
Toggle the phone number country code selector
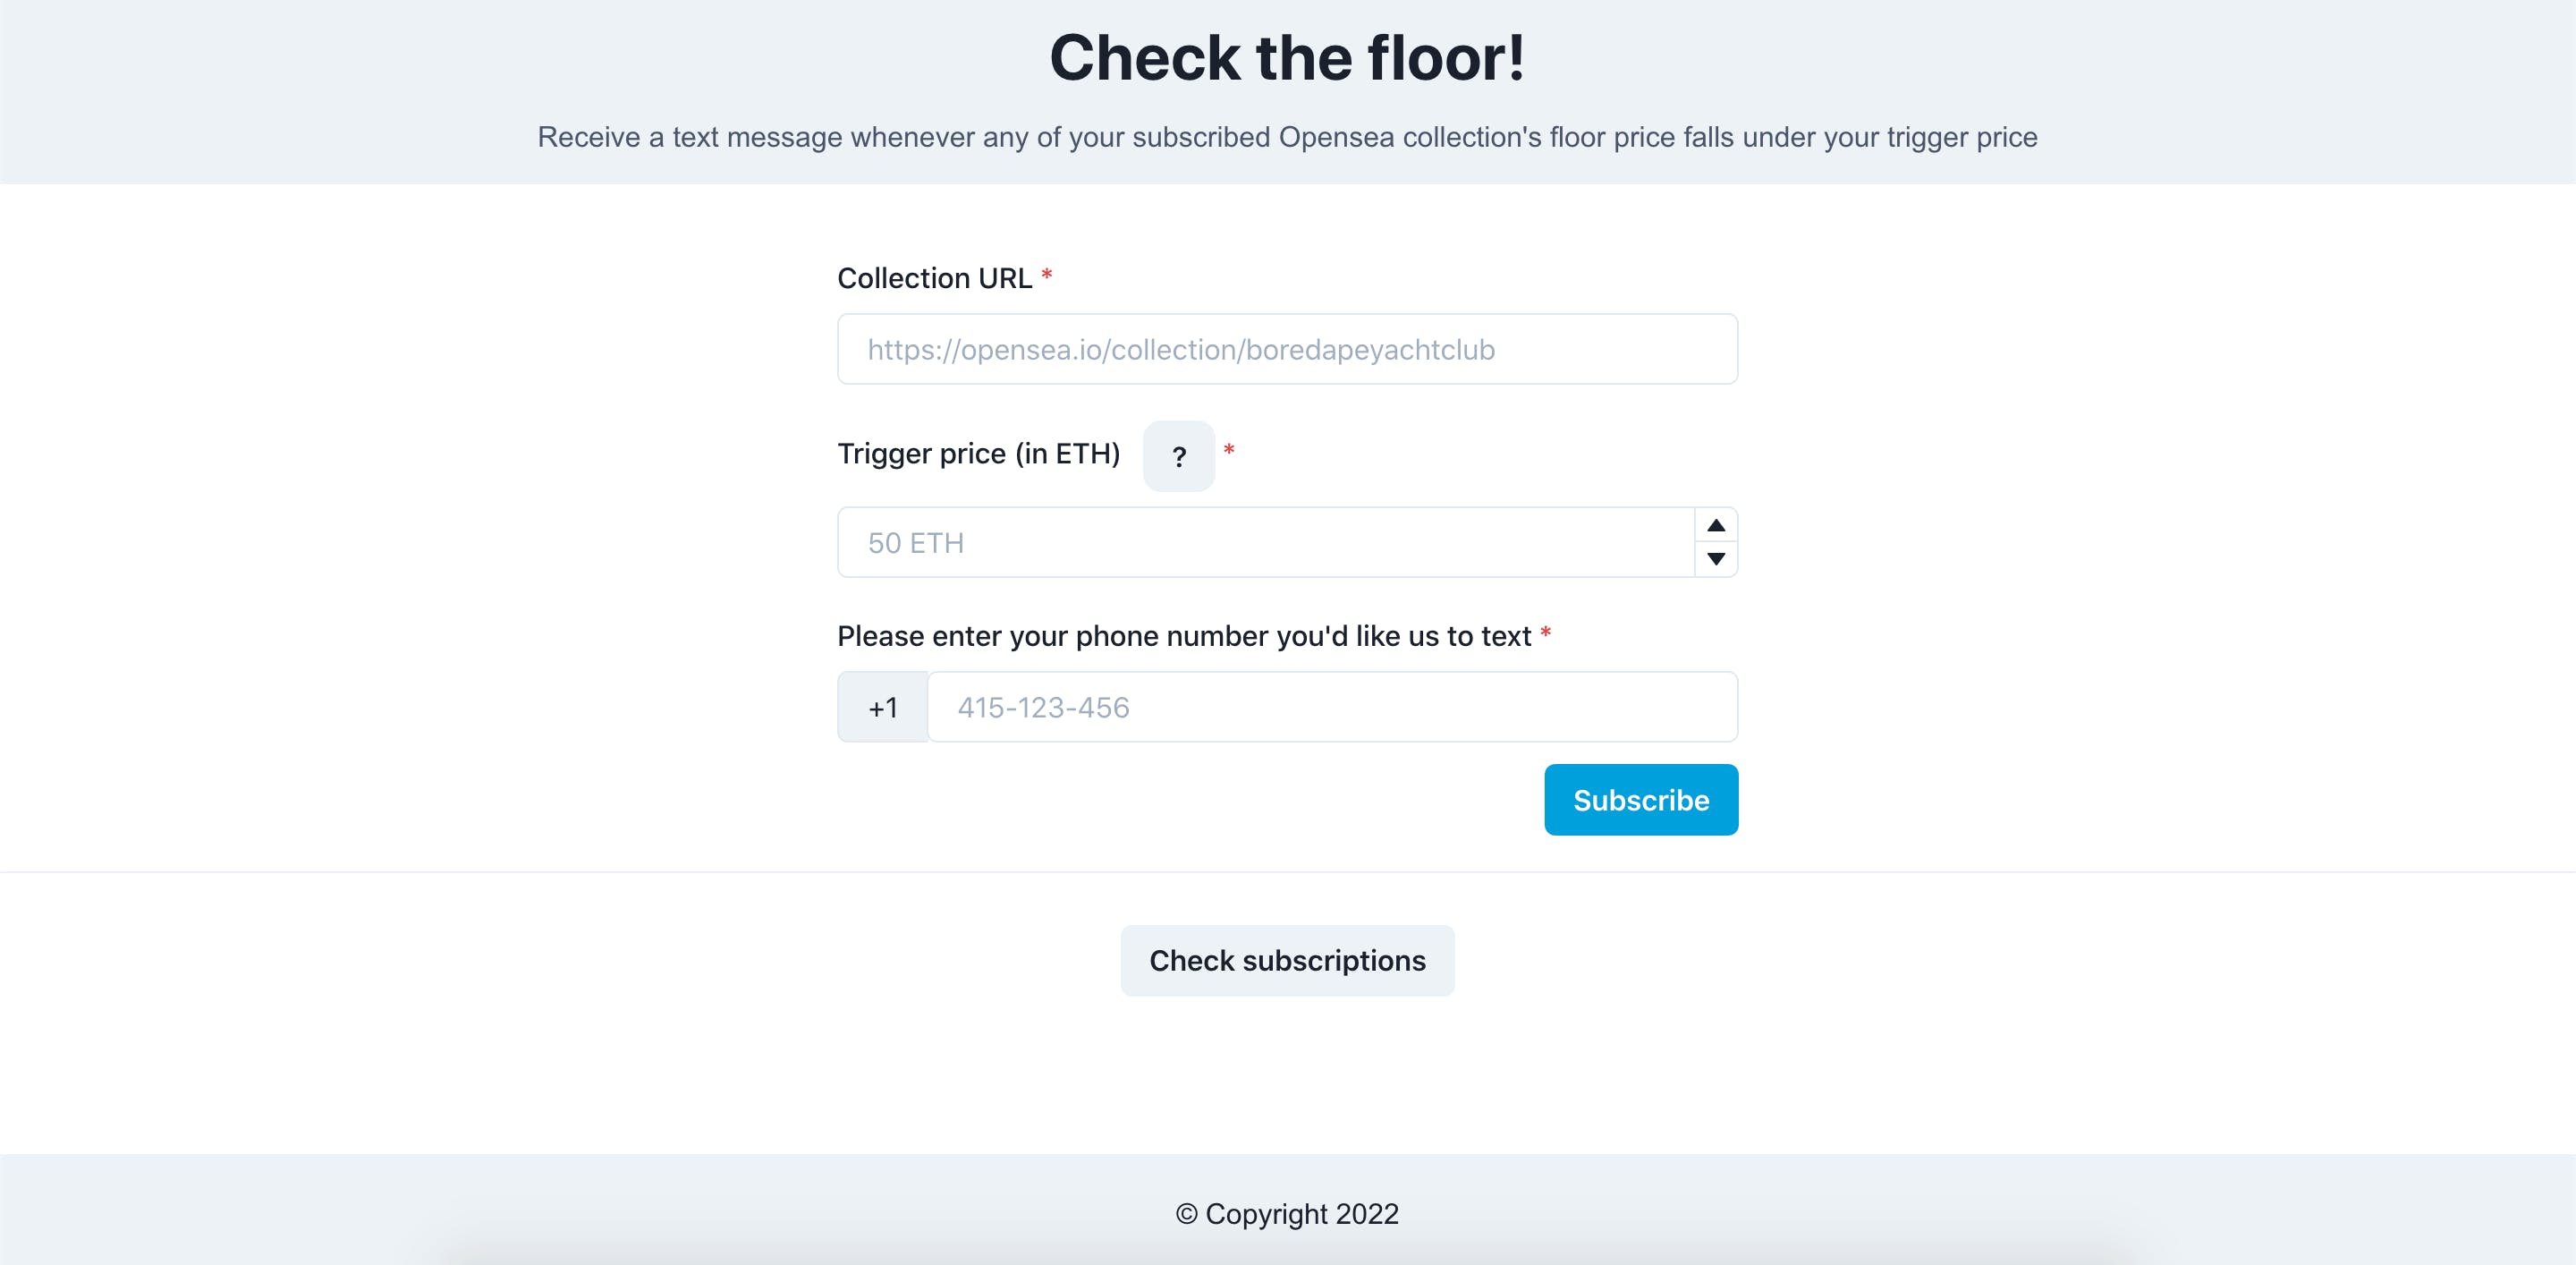[882, 707]
